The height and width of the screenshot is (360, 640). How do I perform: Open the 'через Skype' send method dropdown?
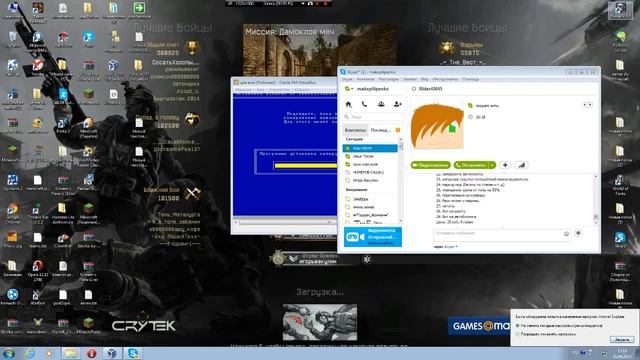[446, 247]
